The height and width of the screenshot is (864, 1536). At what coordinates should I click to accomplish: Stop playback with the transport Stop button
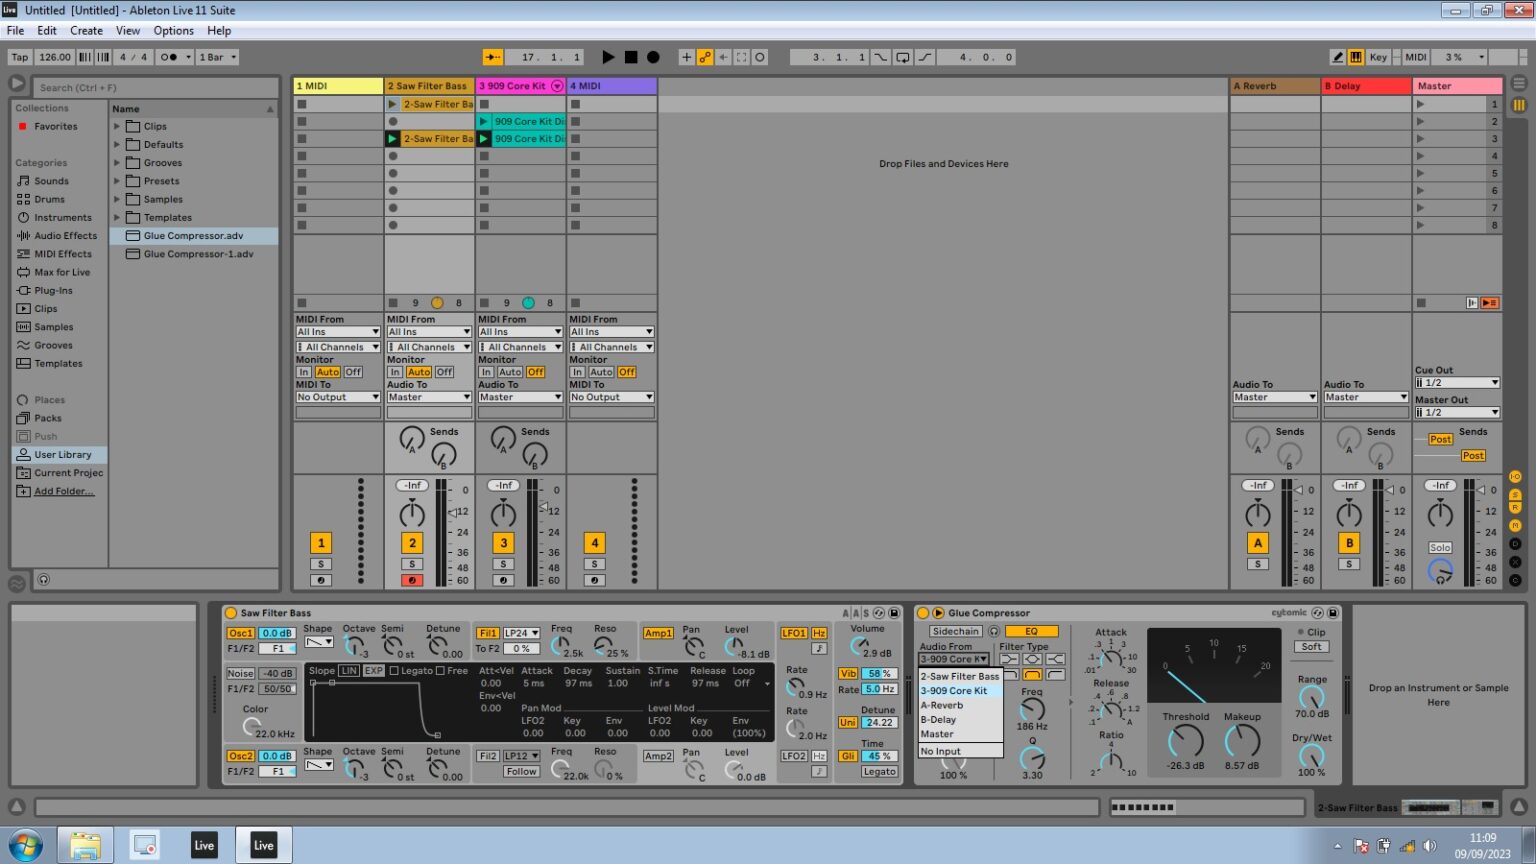(x=631, y=57)
